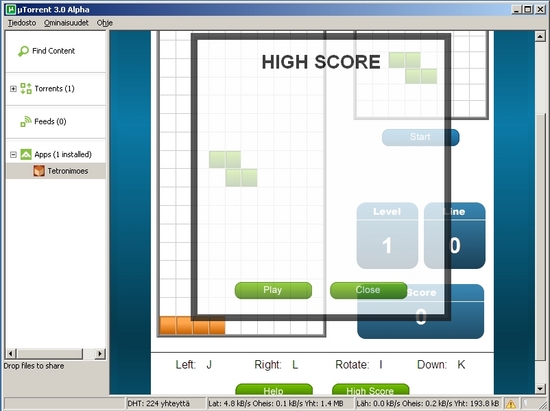Viewport: 550px width, 411px height.
Task: Expand the Torrents tree node
Action: pyautogui.click(x=13, y=89)
